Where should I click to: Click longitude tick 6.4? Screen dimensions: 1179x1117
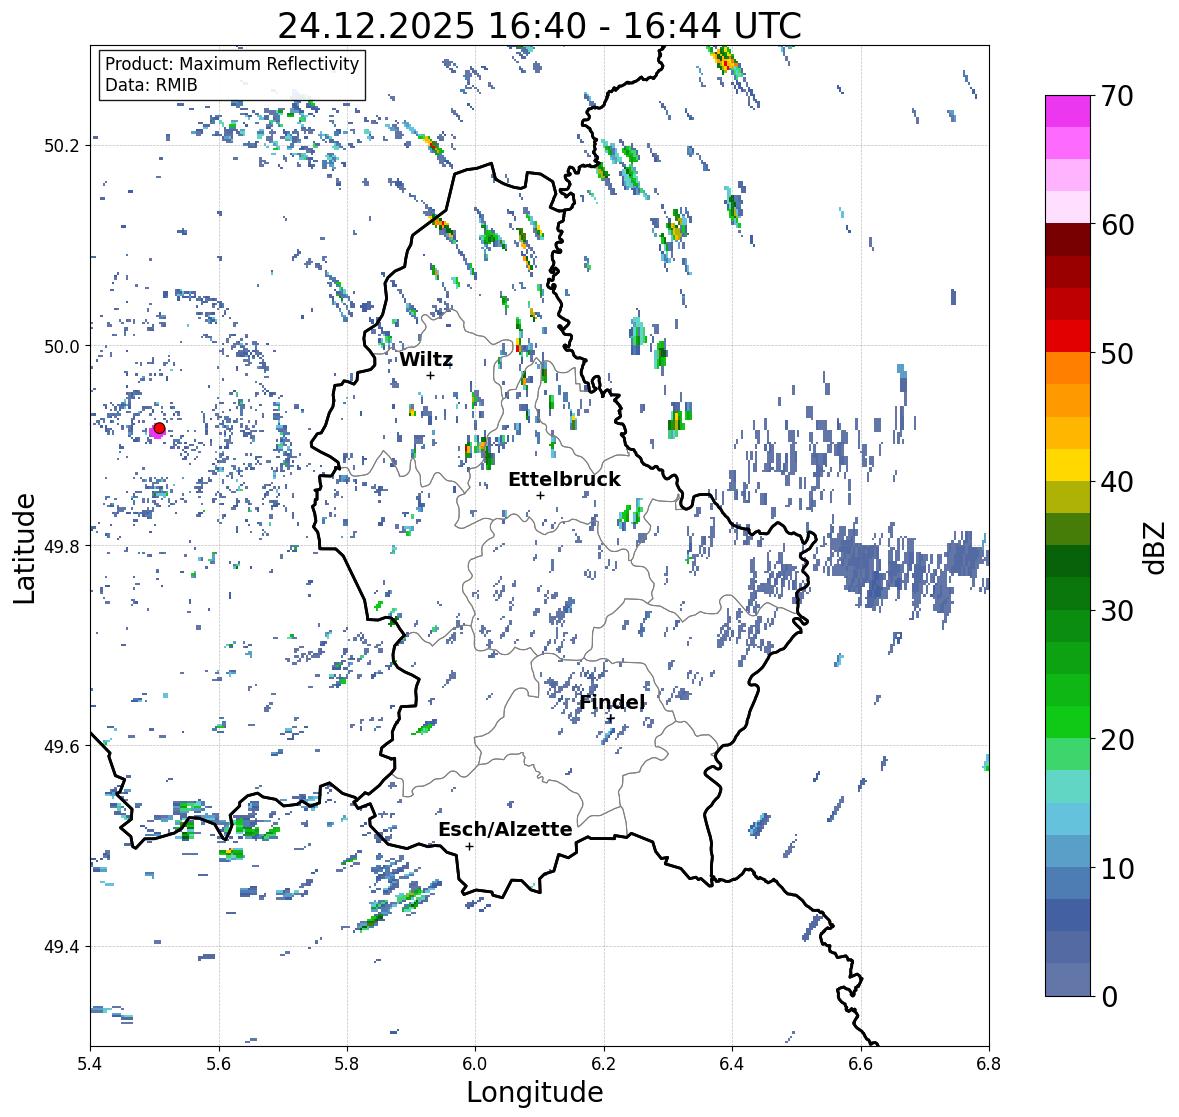[732, 1063]
